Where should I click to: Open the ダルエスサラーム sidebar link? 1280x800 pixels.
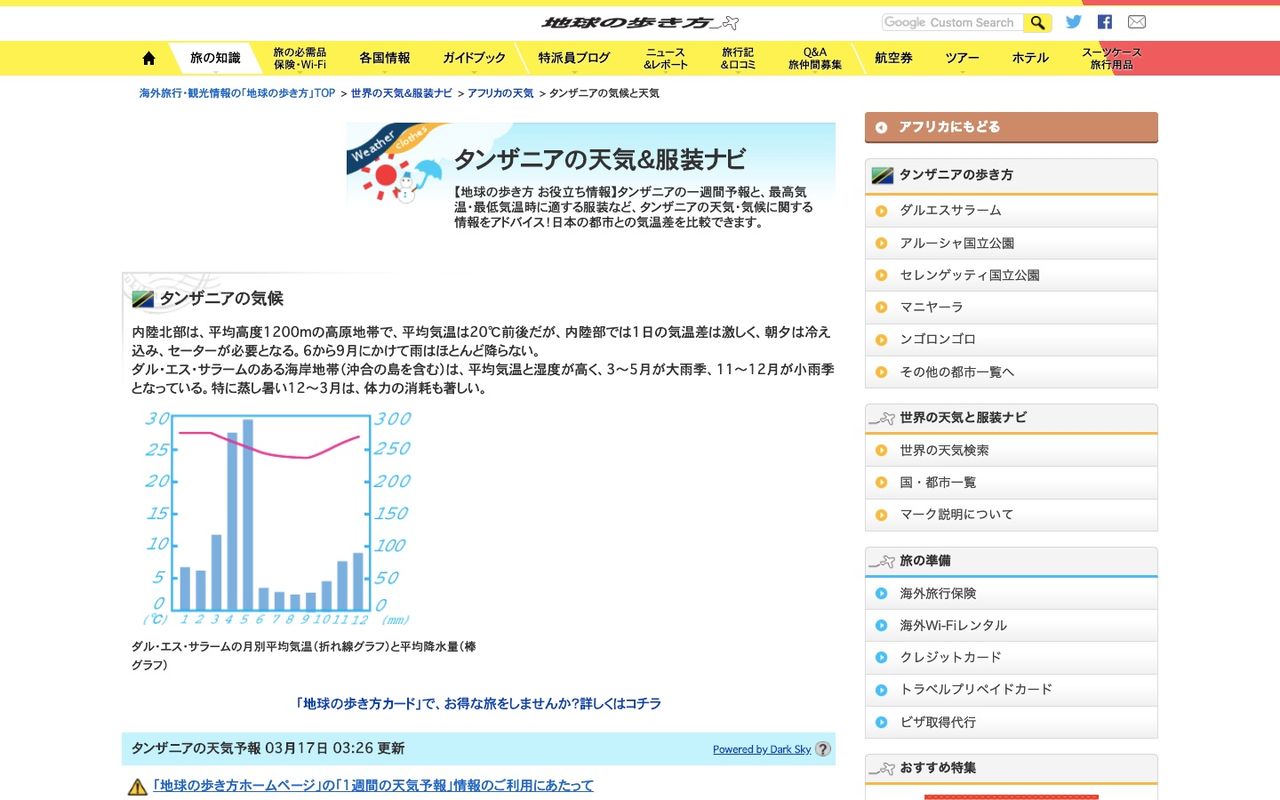tap(1011, 210)
